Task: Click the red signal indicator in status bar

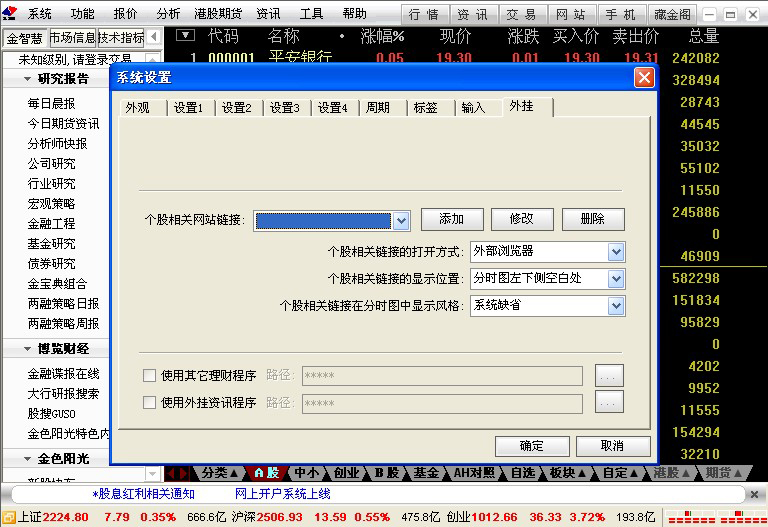Action: 716,517
